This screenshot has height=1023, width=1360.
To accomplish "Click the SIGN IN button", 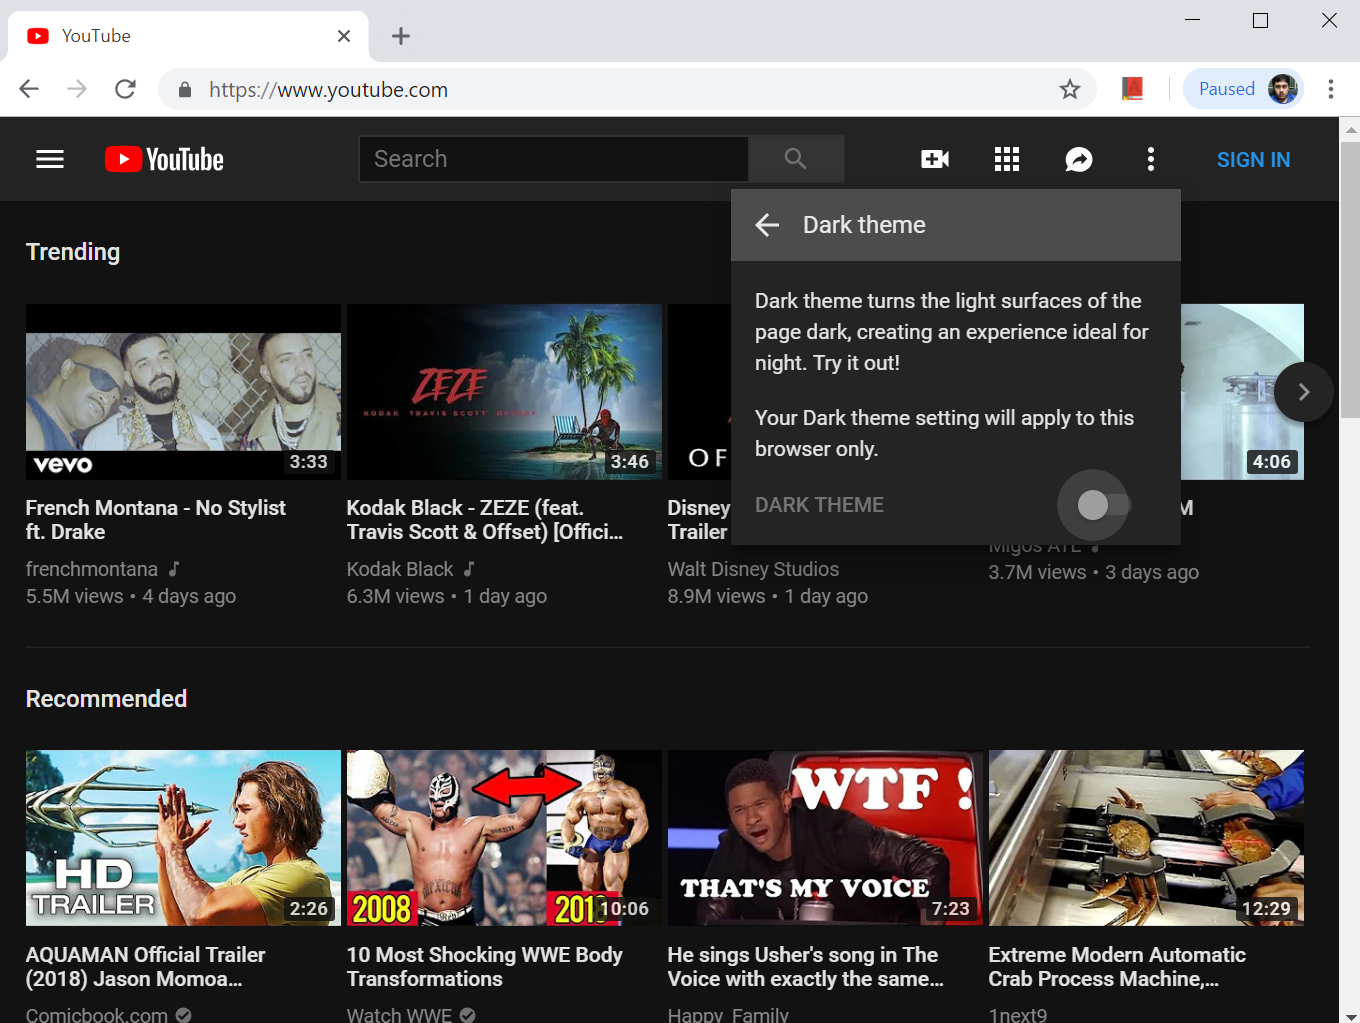I will point(1253,159).
